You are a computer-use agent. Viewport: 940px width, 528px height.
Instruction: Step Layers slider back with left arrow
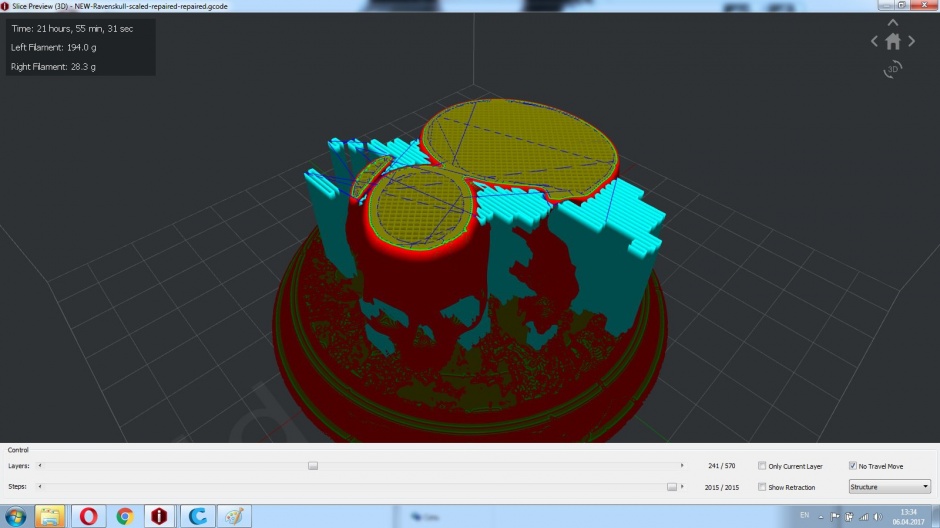pos(40,466)
